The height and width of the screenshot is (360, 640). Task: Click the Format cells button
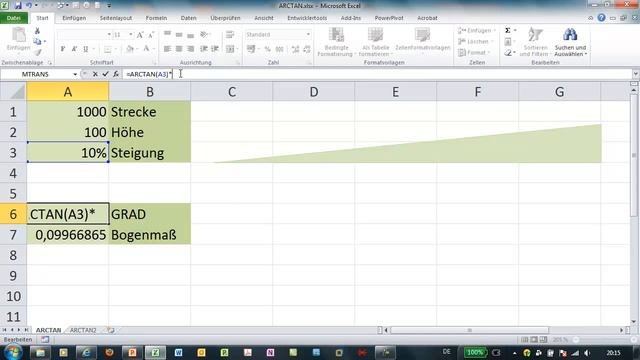[x=475, y=53]
